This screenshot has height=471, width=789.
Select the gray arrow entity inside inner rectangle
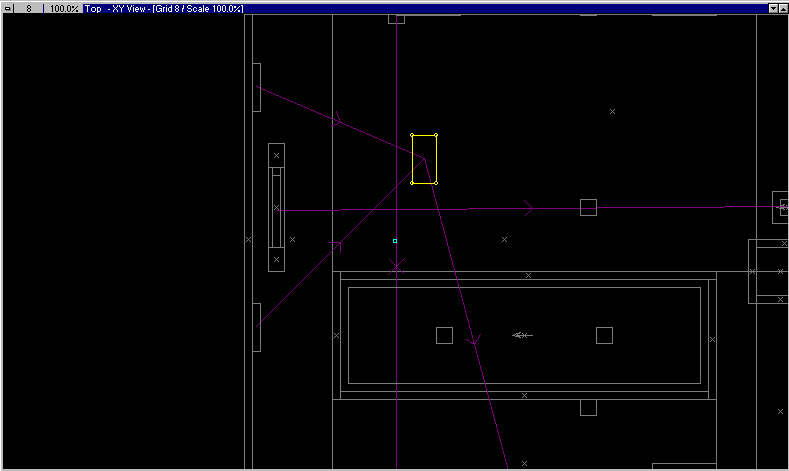522,335
